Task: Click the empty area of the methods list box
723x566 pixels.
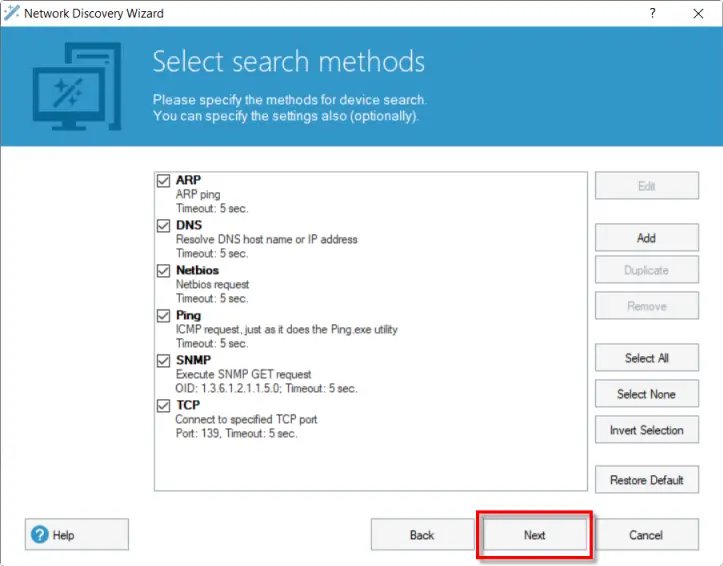Action: (x=371, y=465)
